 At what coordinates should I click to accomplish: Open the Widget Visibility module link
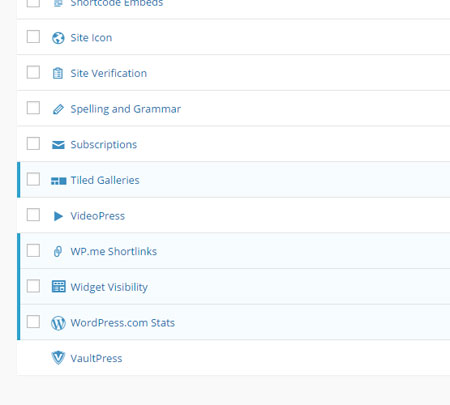point(109,288)
